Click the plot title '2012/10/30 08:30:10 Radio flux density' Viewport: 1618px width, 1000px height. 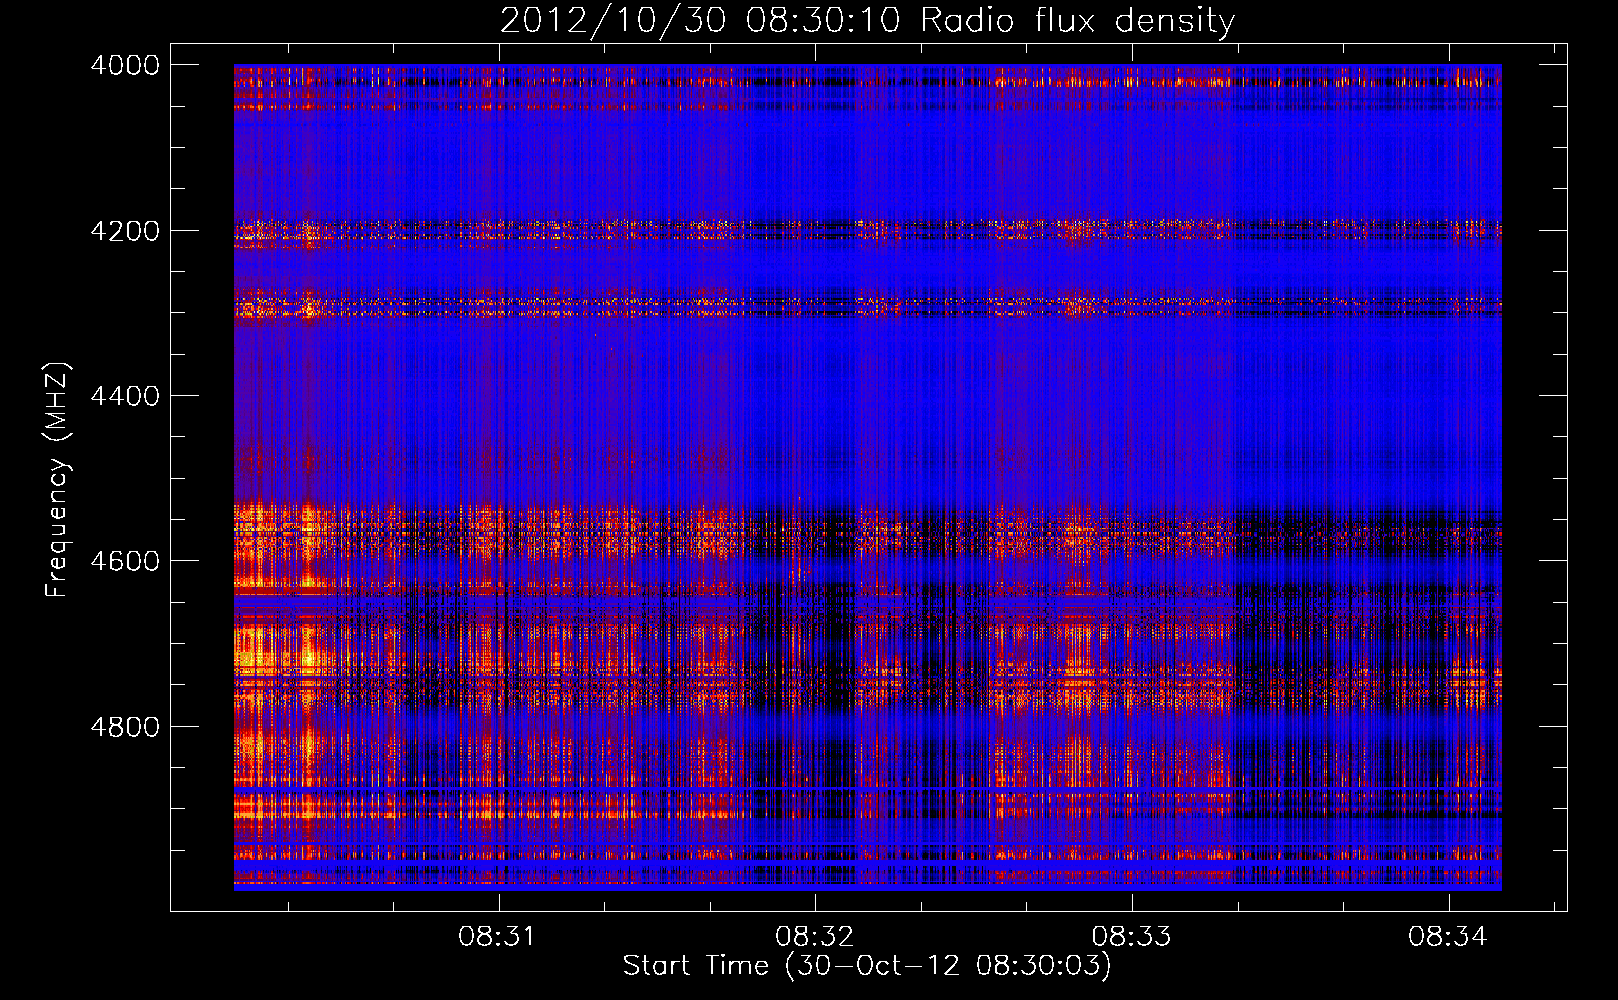(x=867, y=21)
